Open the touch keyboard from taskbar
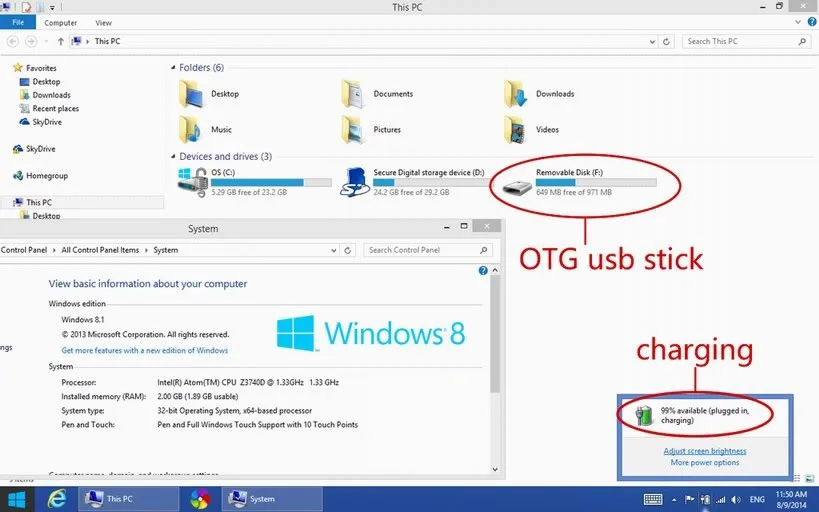 coord(652,499)
